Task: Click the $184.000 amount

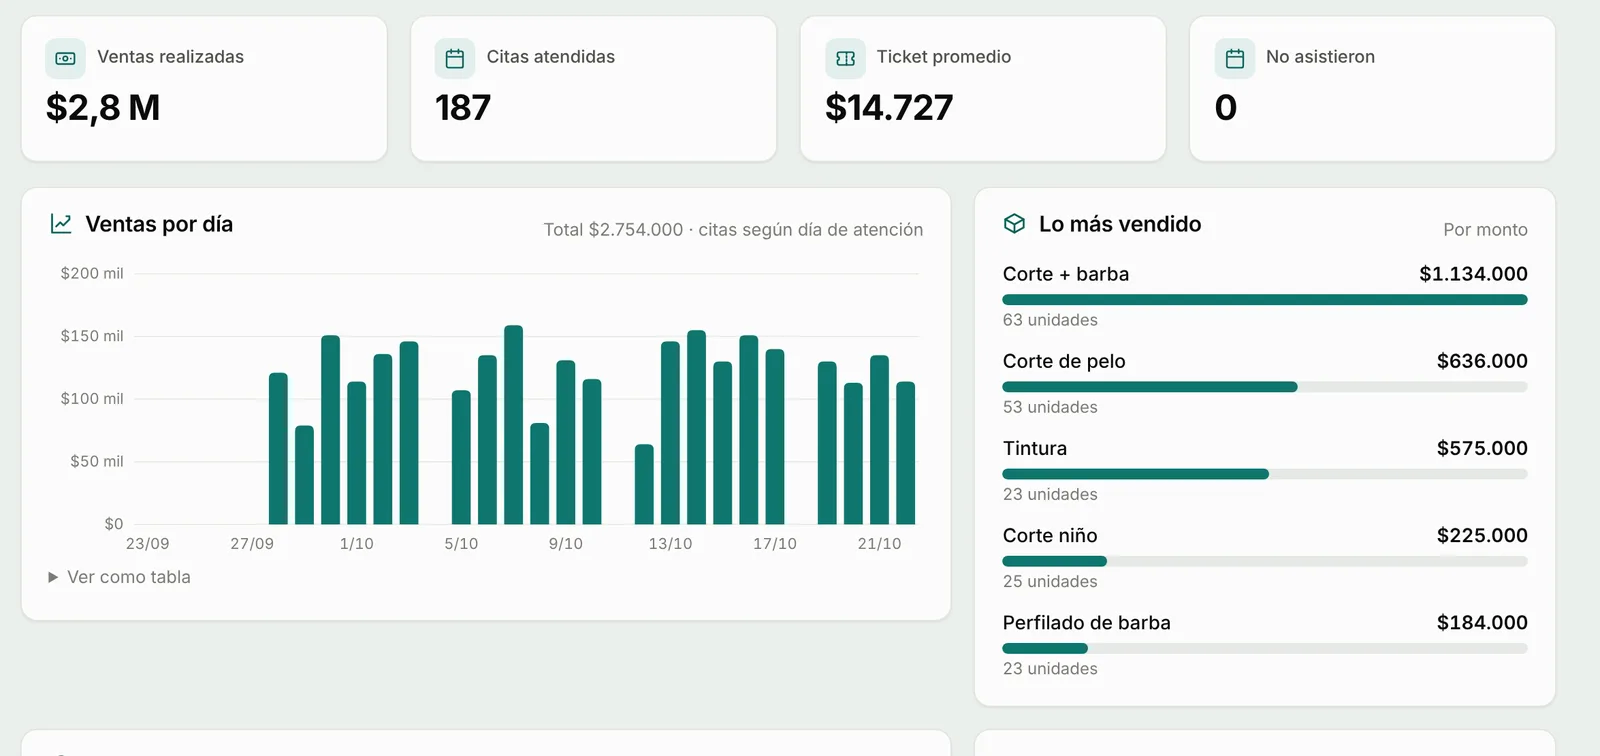Action: [x=1482, y=622]
